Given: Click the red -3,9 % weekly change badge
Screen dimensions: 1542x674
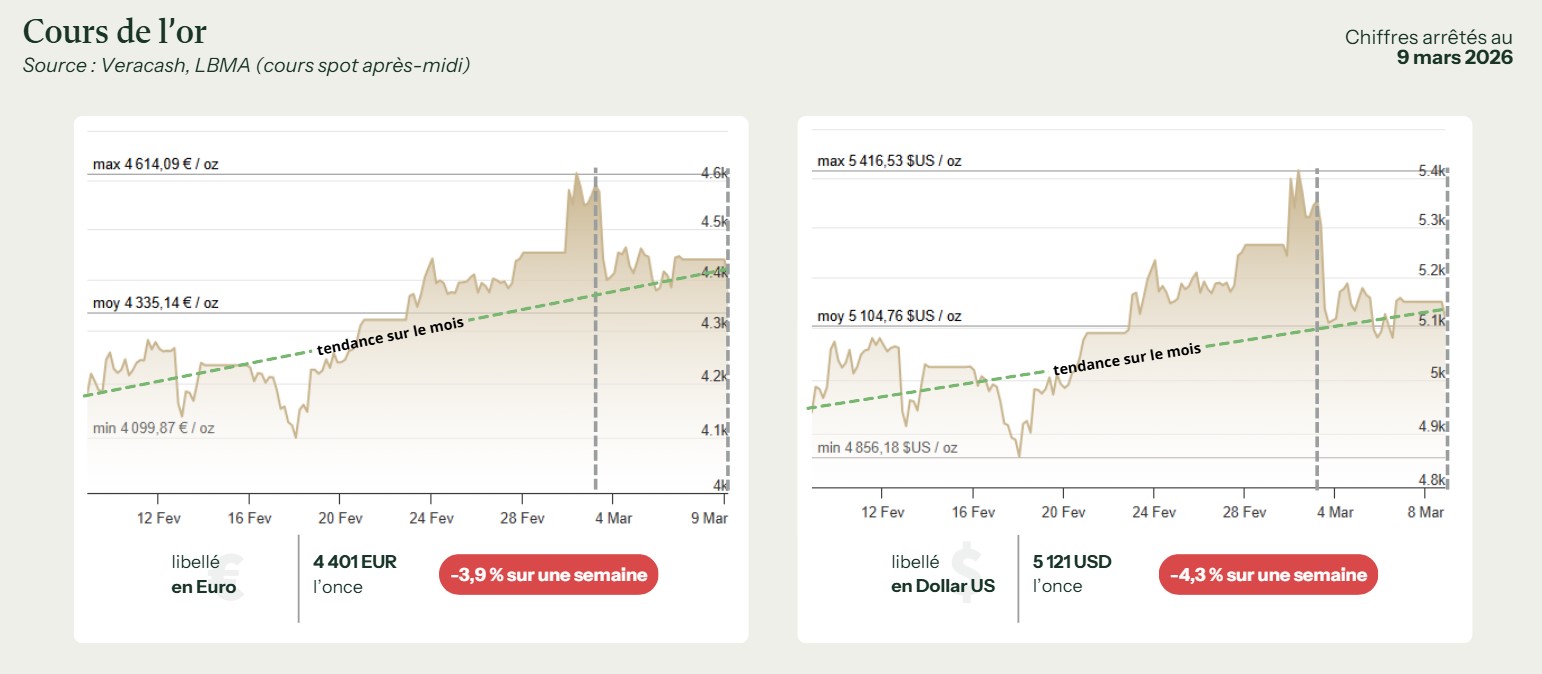Looking at the screenshot, I should (548, 575).
